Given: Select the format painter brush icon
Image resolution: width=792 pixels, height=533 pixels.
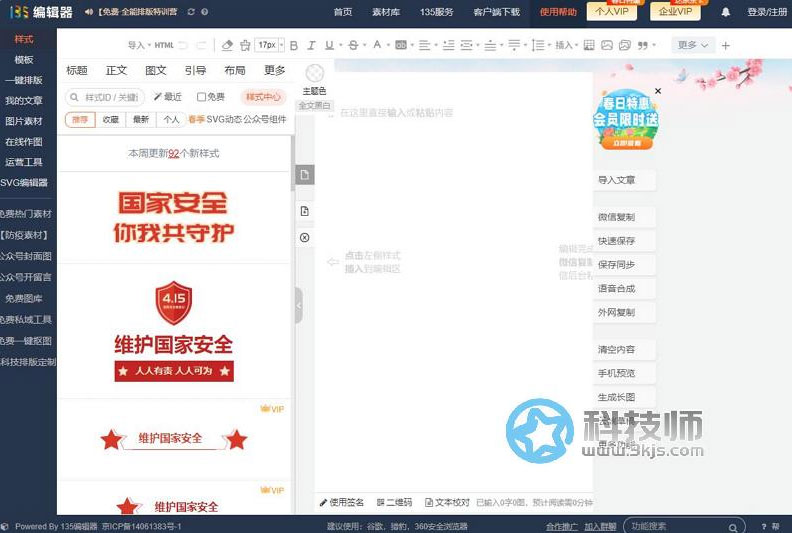Looking at the screenshot, I should point(245,45).
